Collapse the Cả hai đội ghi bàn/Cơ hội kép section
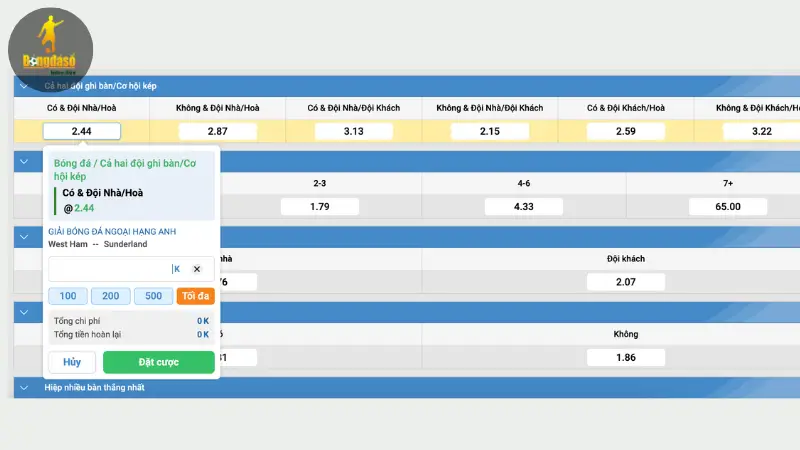800x450 pixels. click(x=23, y=87)
